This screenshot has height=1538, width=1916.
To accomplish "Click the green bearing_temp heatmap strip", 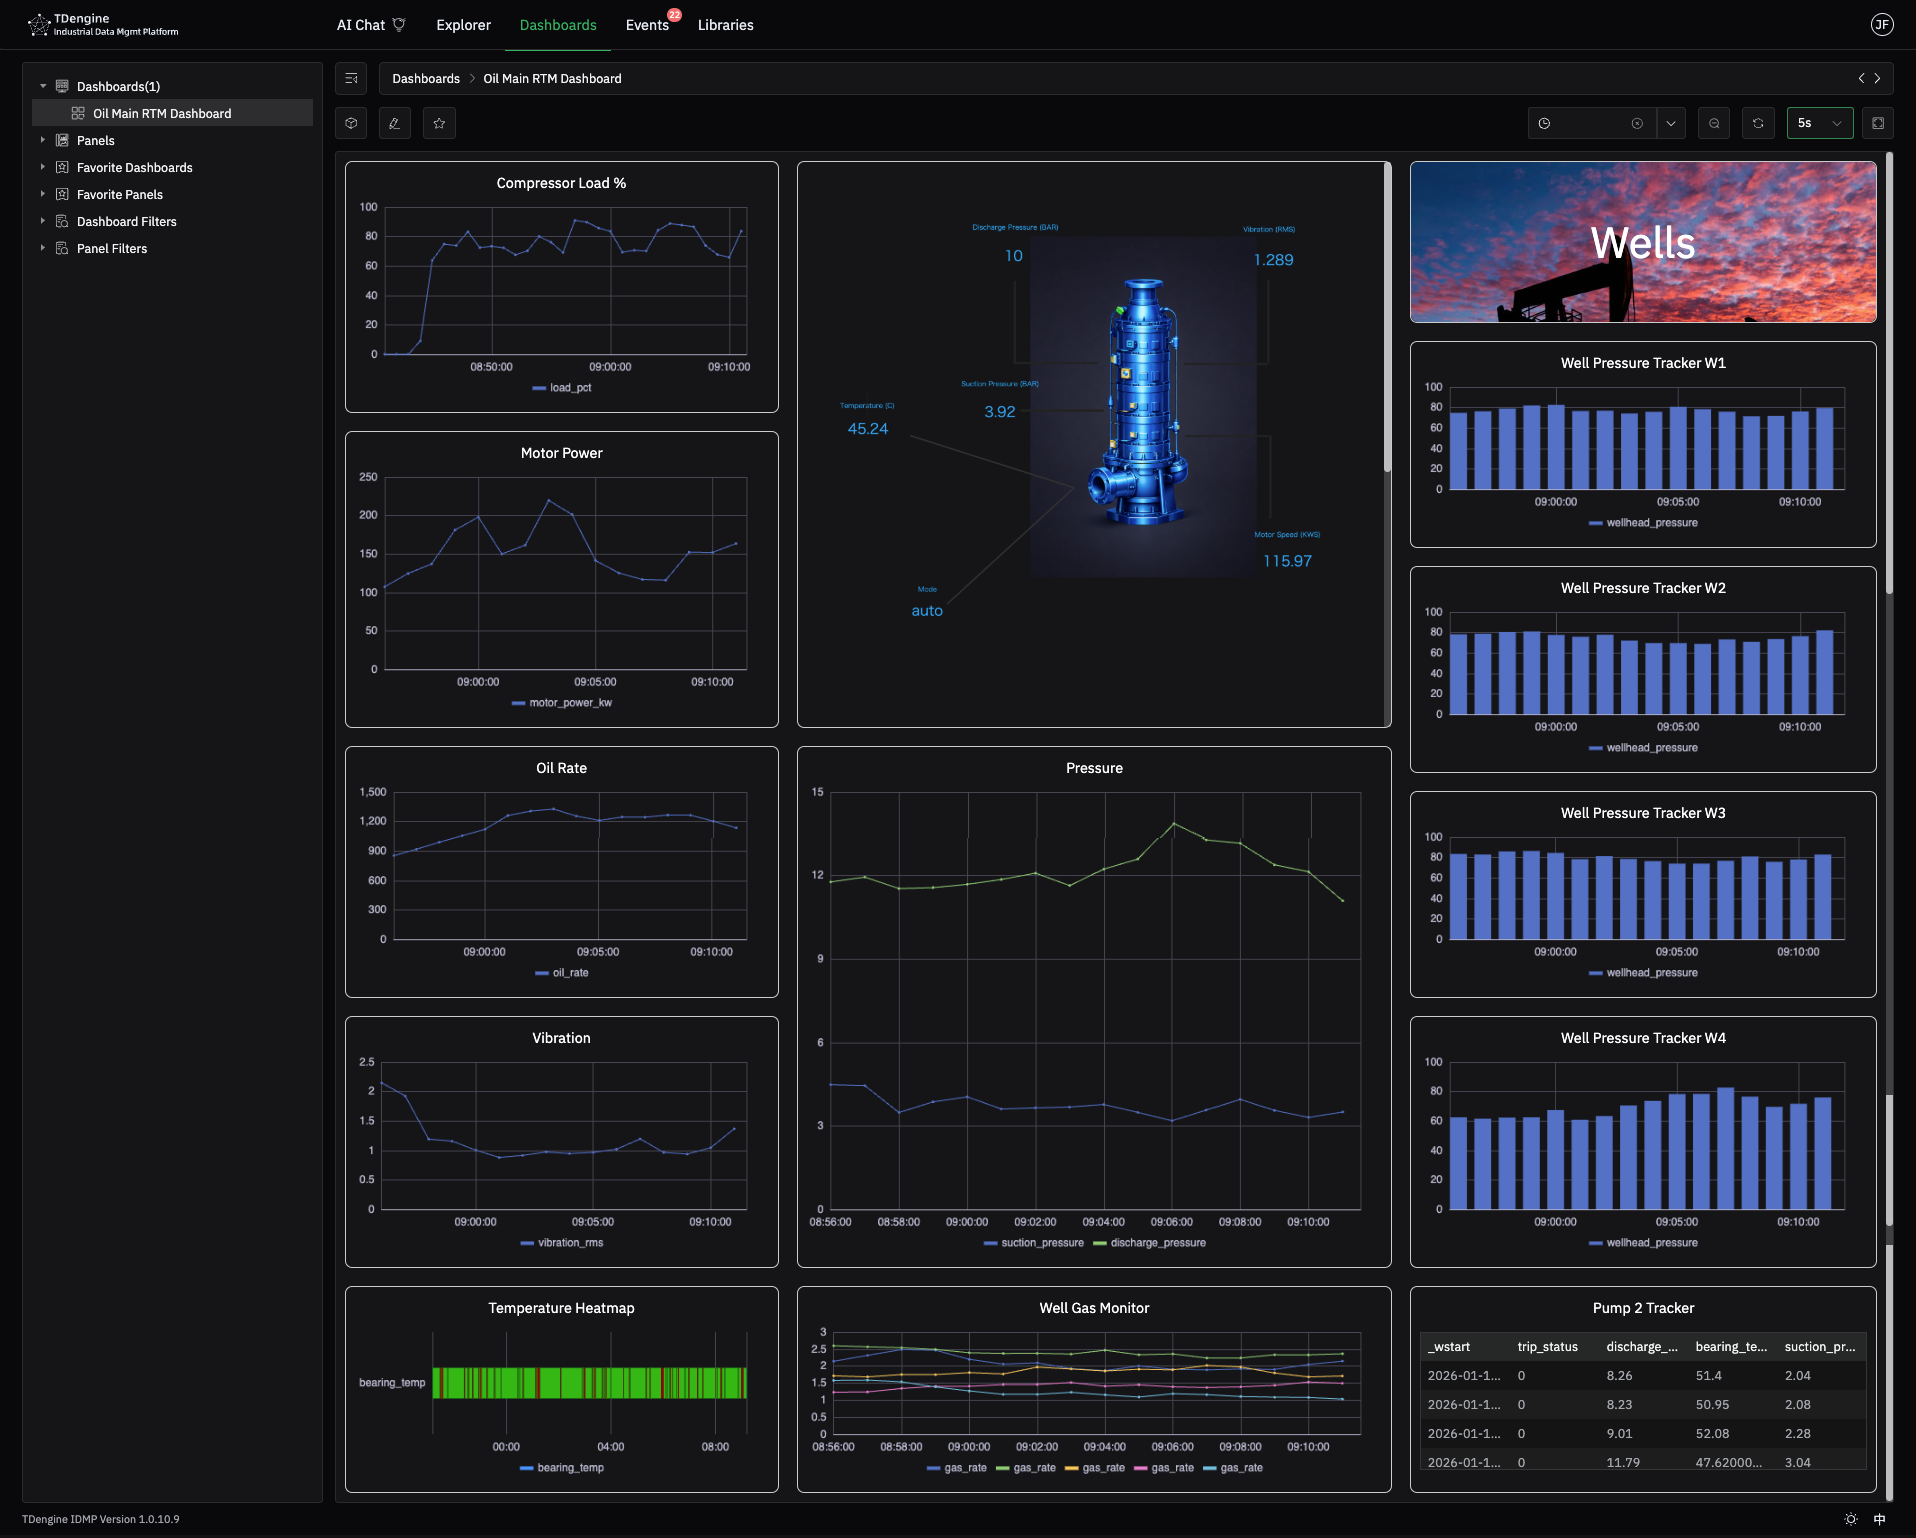I will (x=588, y=1383).
